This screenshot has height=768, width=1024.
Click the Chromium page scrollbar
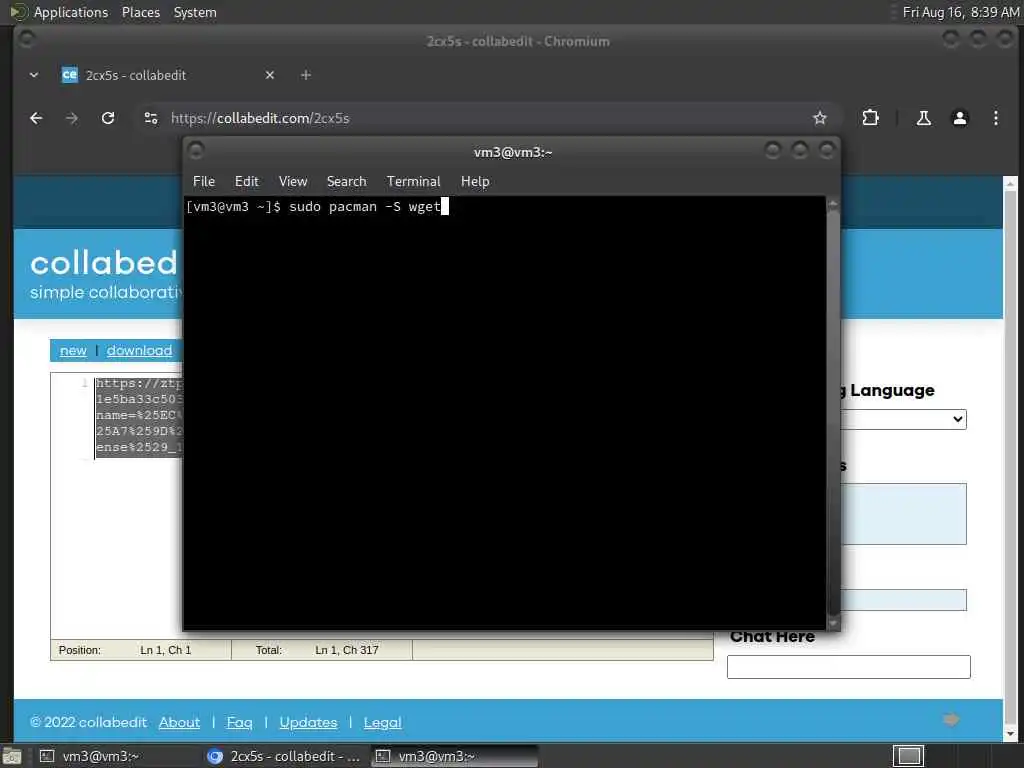pyautogui.click(x=1010, y=457)
